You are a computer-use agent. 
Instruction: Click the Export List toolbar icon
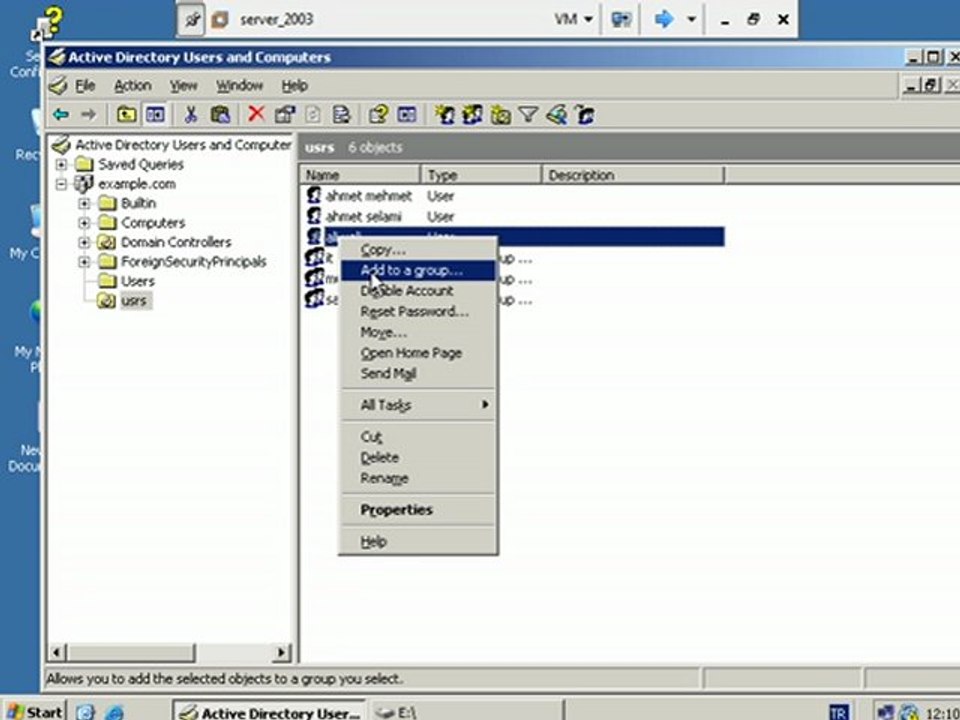tap(341, 114)
